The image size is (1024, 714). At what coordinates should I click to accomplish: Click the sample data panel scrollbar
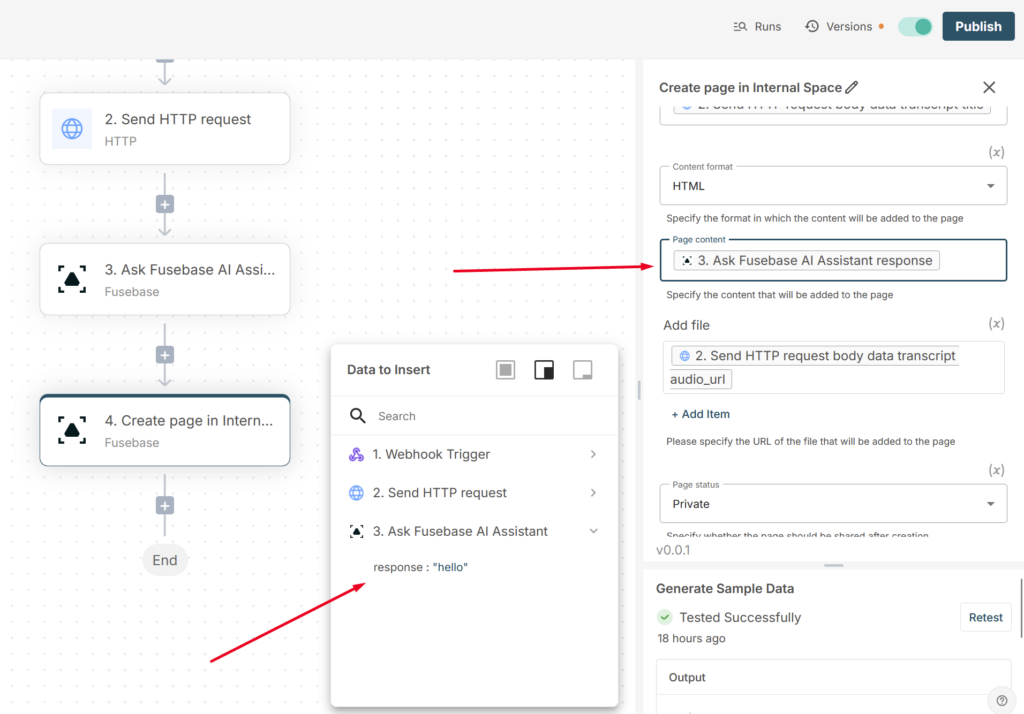click(x=1021, y=608)
